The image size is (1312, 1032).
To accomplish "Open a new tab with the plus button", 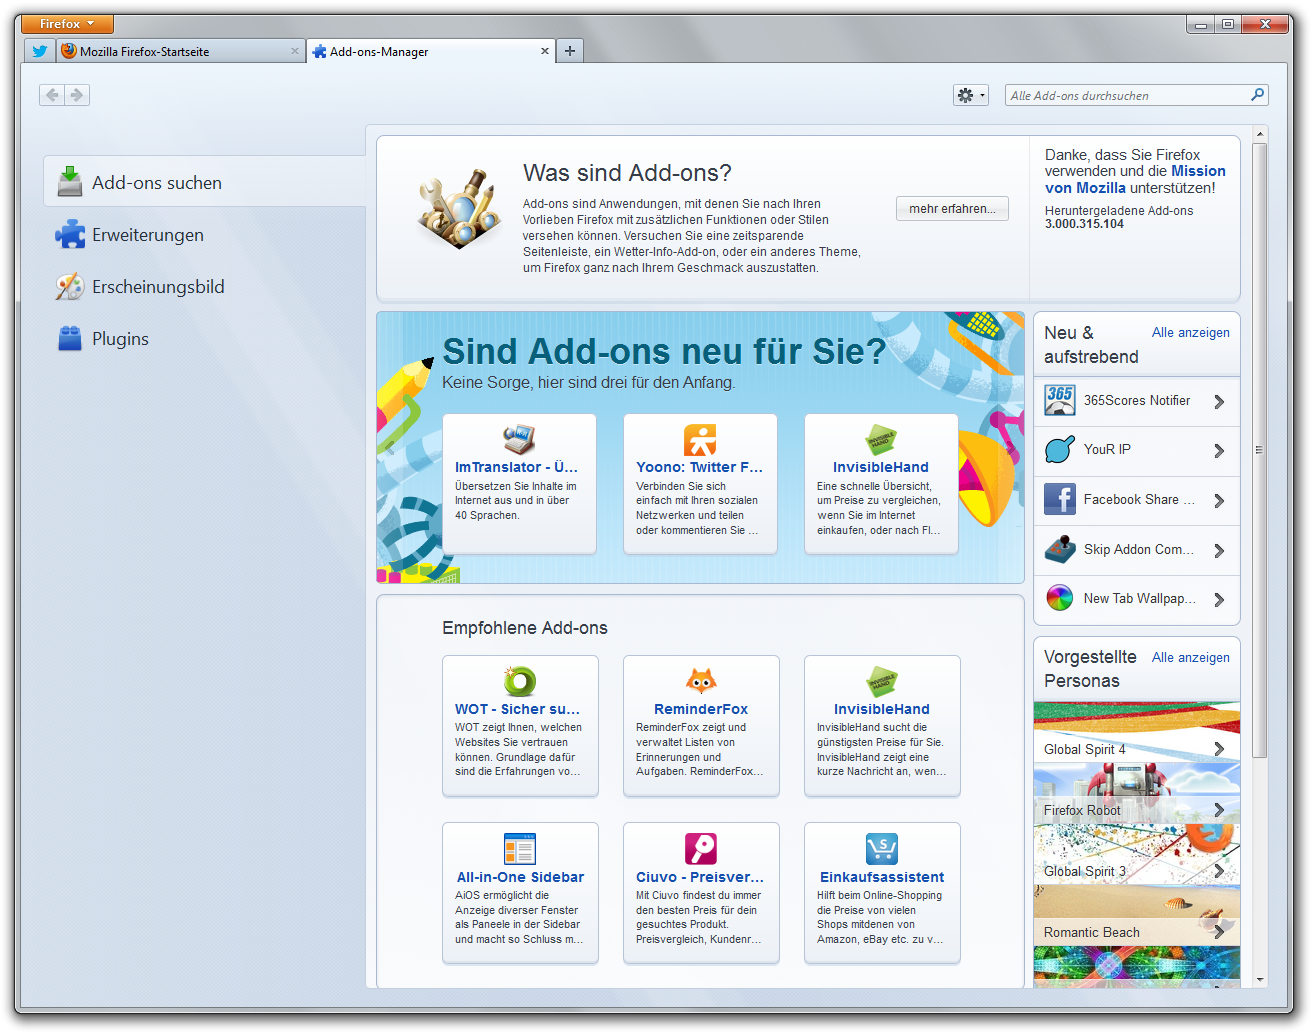I will (x=570, y=51).
